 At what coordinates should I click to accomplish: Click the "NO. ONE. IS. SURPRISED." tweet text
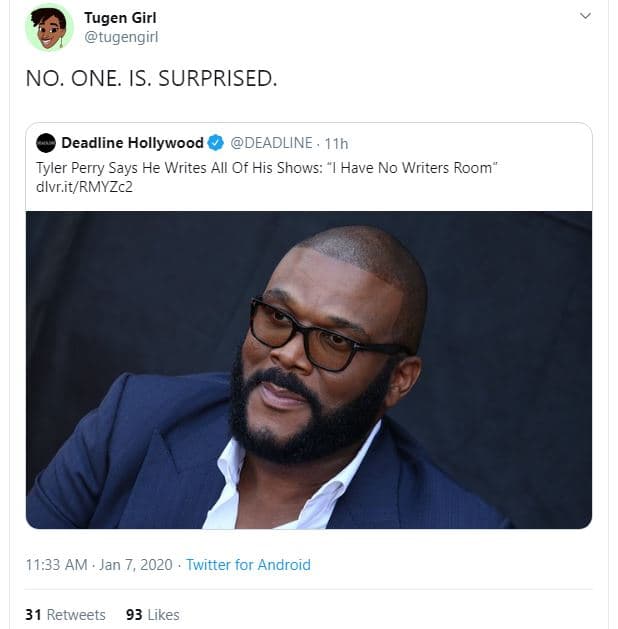[x=151, y=78]
